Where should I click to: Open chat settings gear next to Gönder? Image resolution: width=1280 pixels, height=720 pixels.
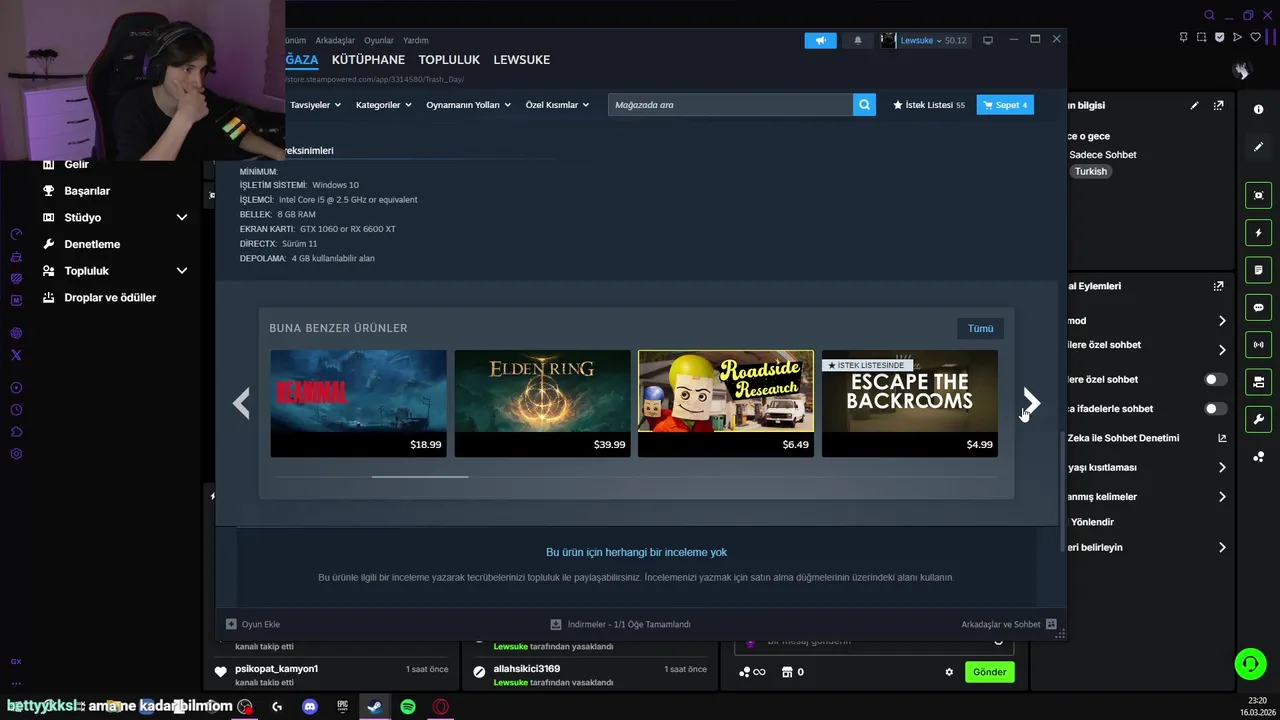coord(949,672)
